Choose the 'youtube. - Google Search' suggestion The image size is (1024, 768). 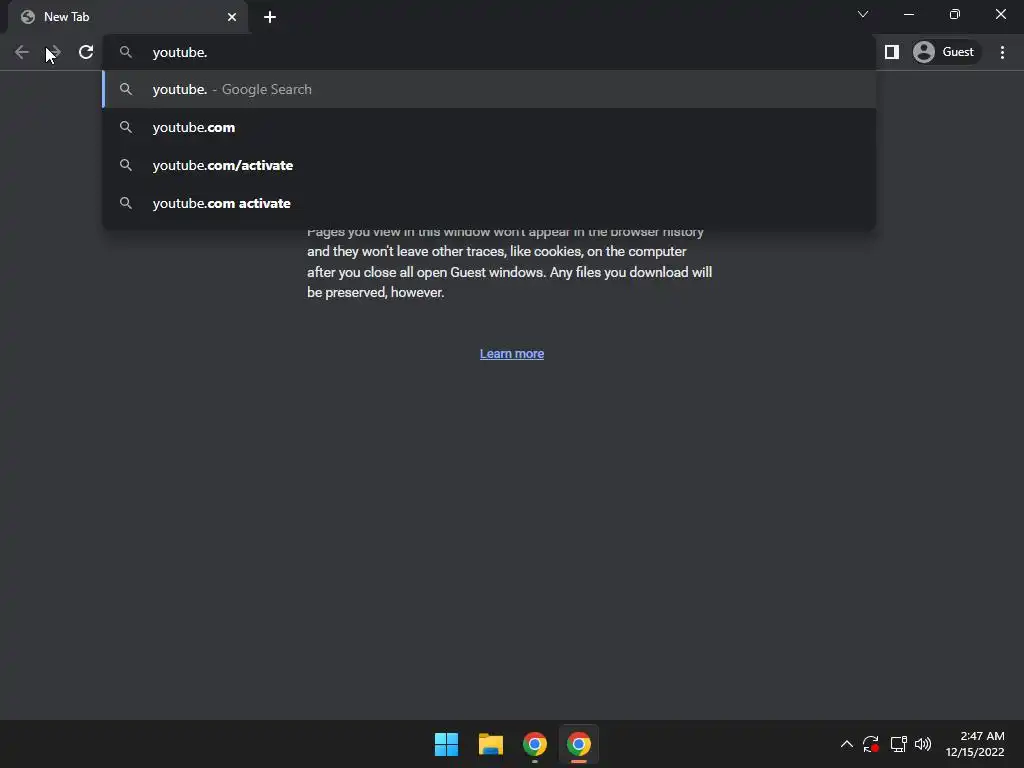[x=488, y=89]
